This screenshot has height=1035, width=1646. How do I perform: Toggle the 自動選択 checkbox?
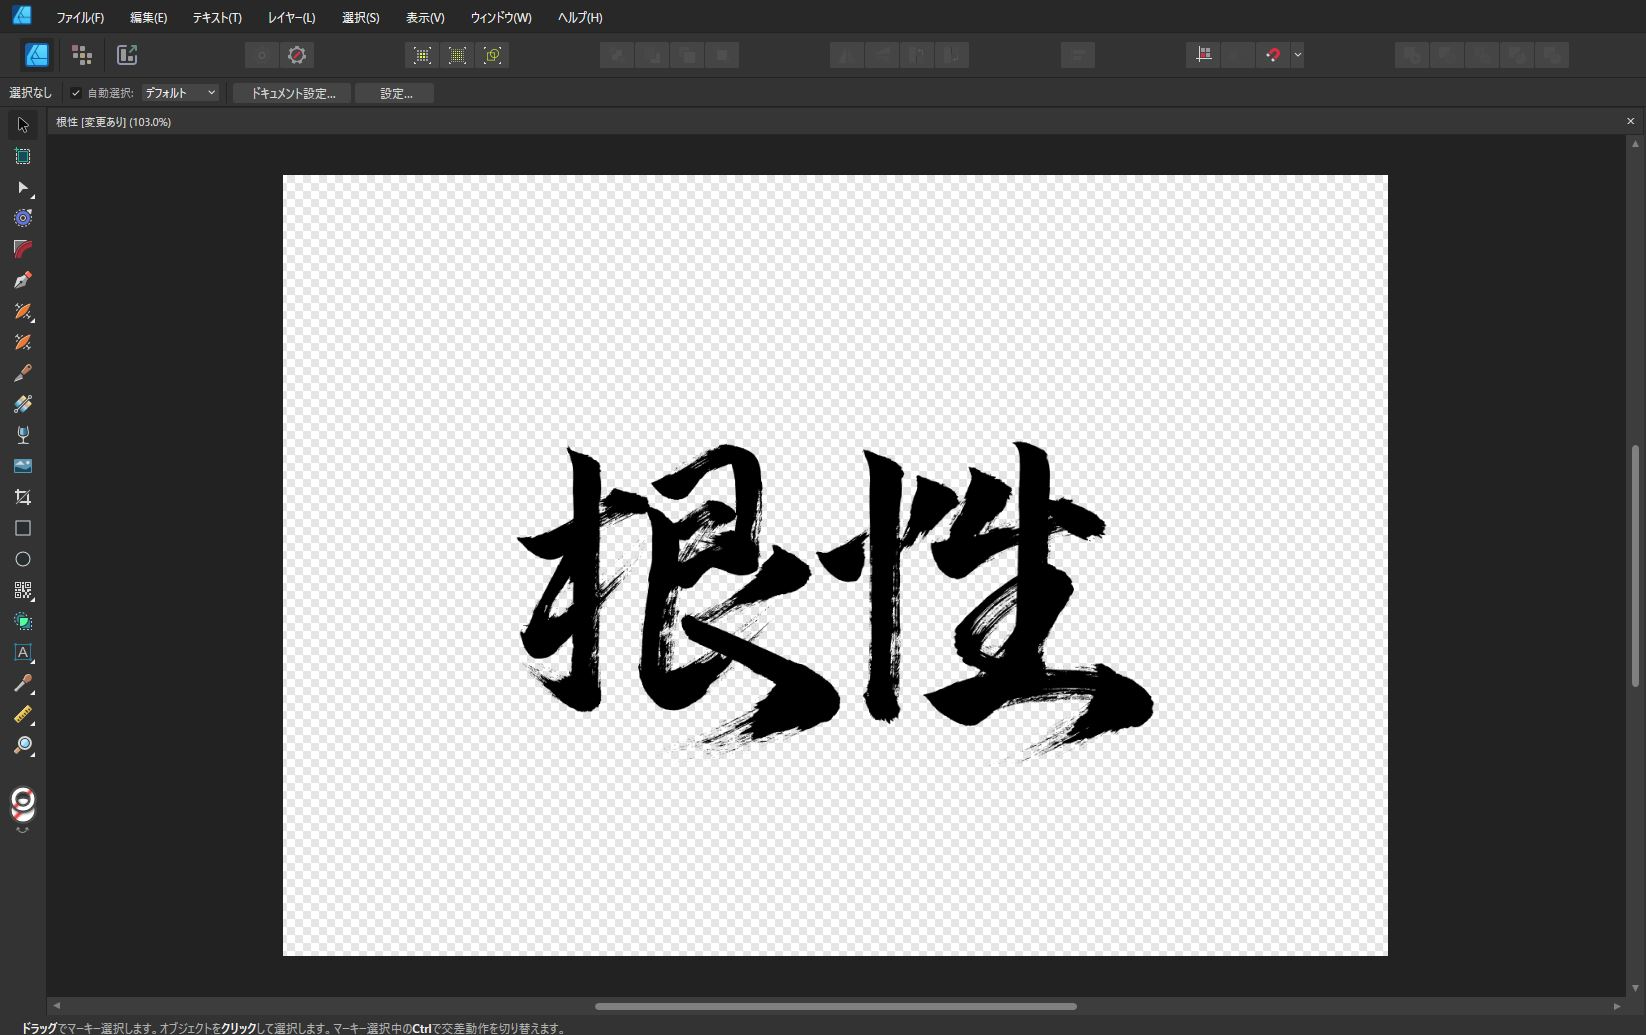[x=76, y=93]
